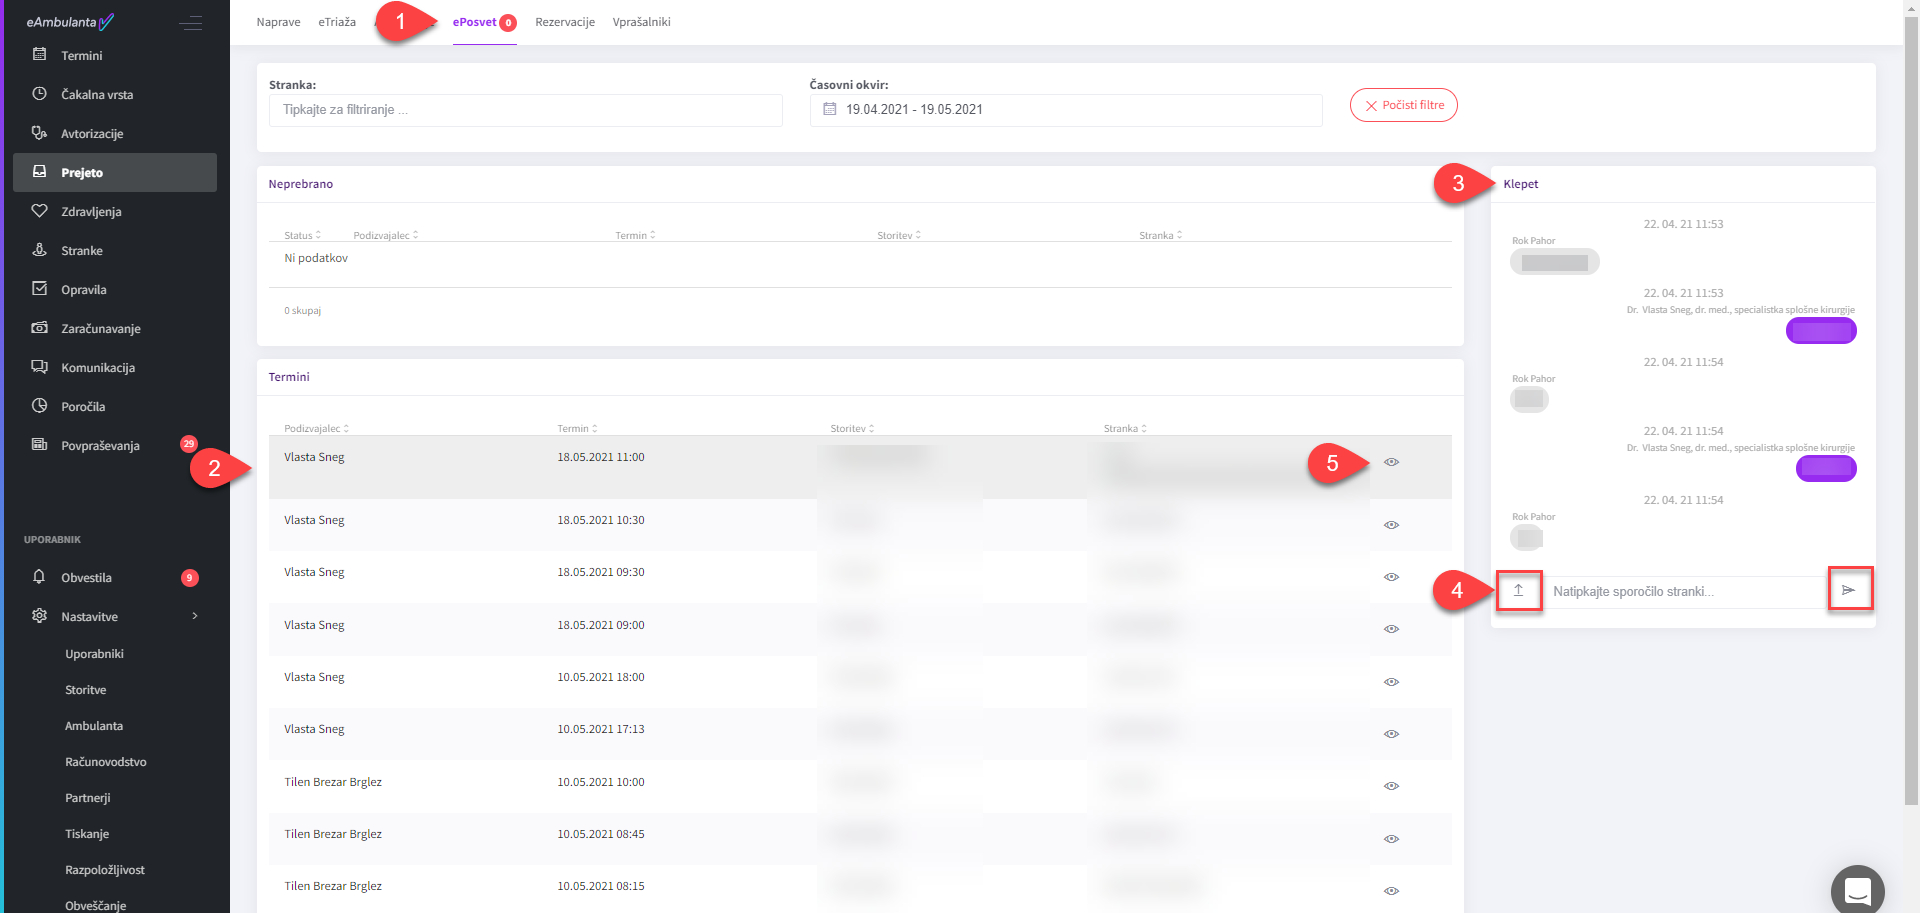Collapse the sidebar with hamburger icon
Viewport: 1920px width, 913px height.
click(190, 23)
